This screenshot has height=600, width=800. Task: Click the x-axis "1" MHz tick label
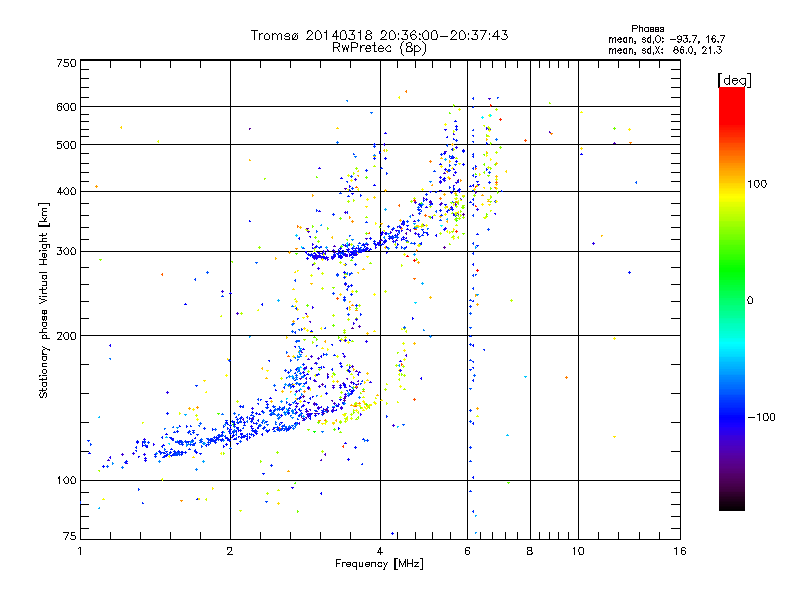(x=80, y=551)
